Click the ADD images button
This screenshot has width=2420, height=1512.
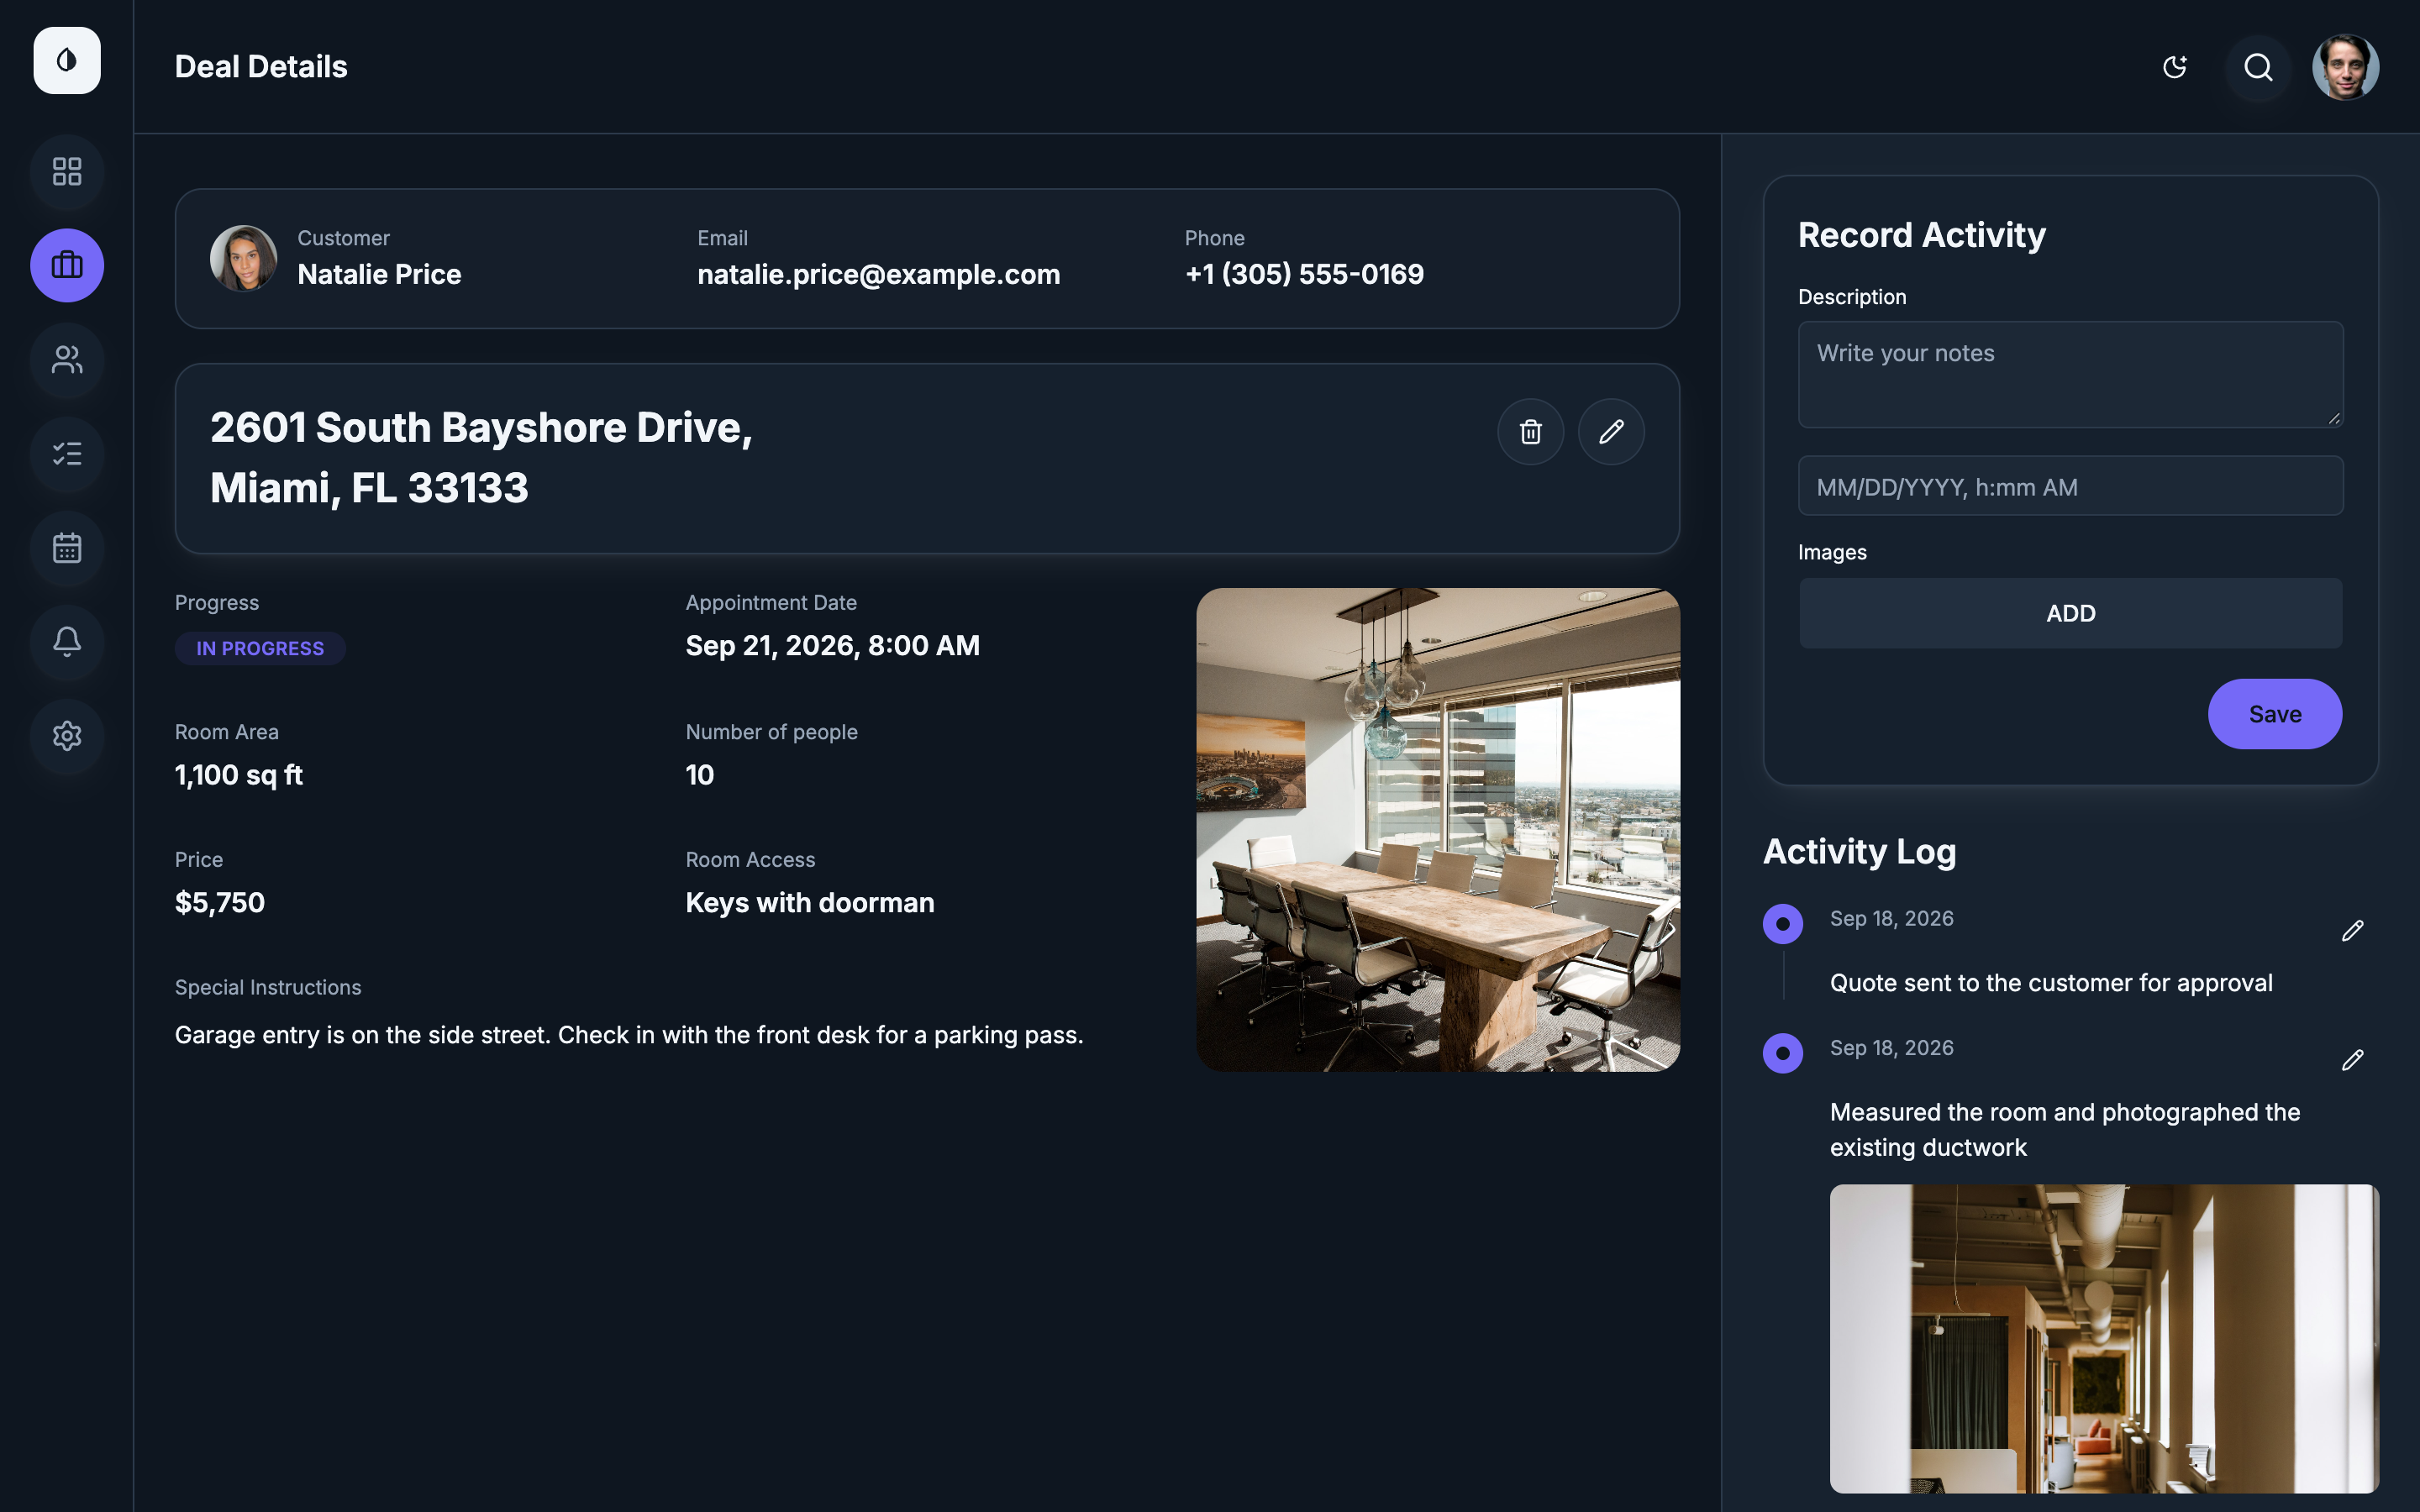[2070, 613]
